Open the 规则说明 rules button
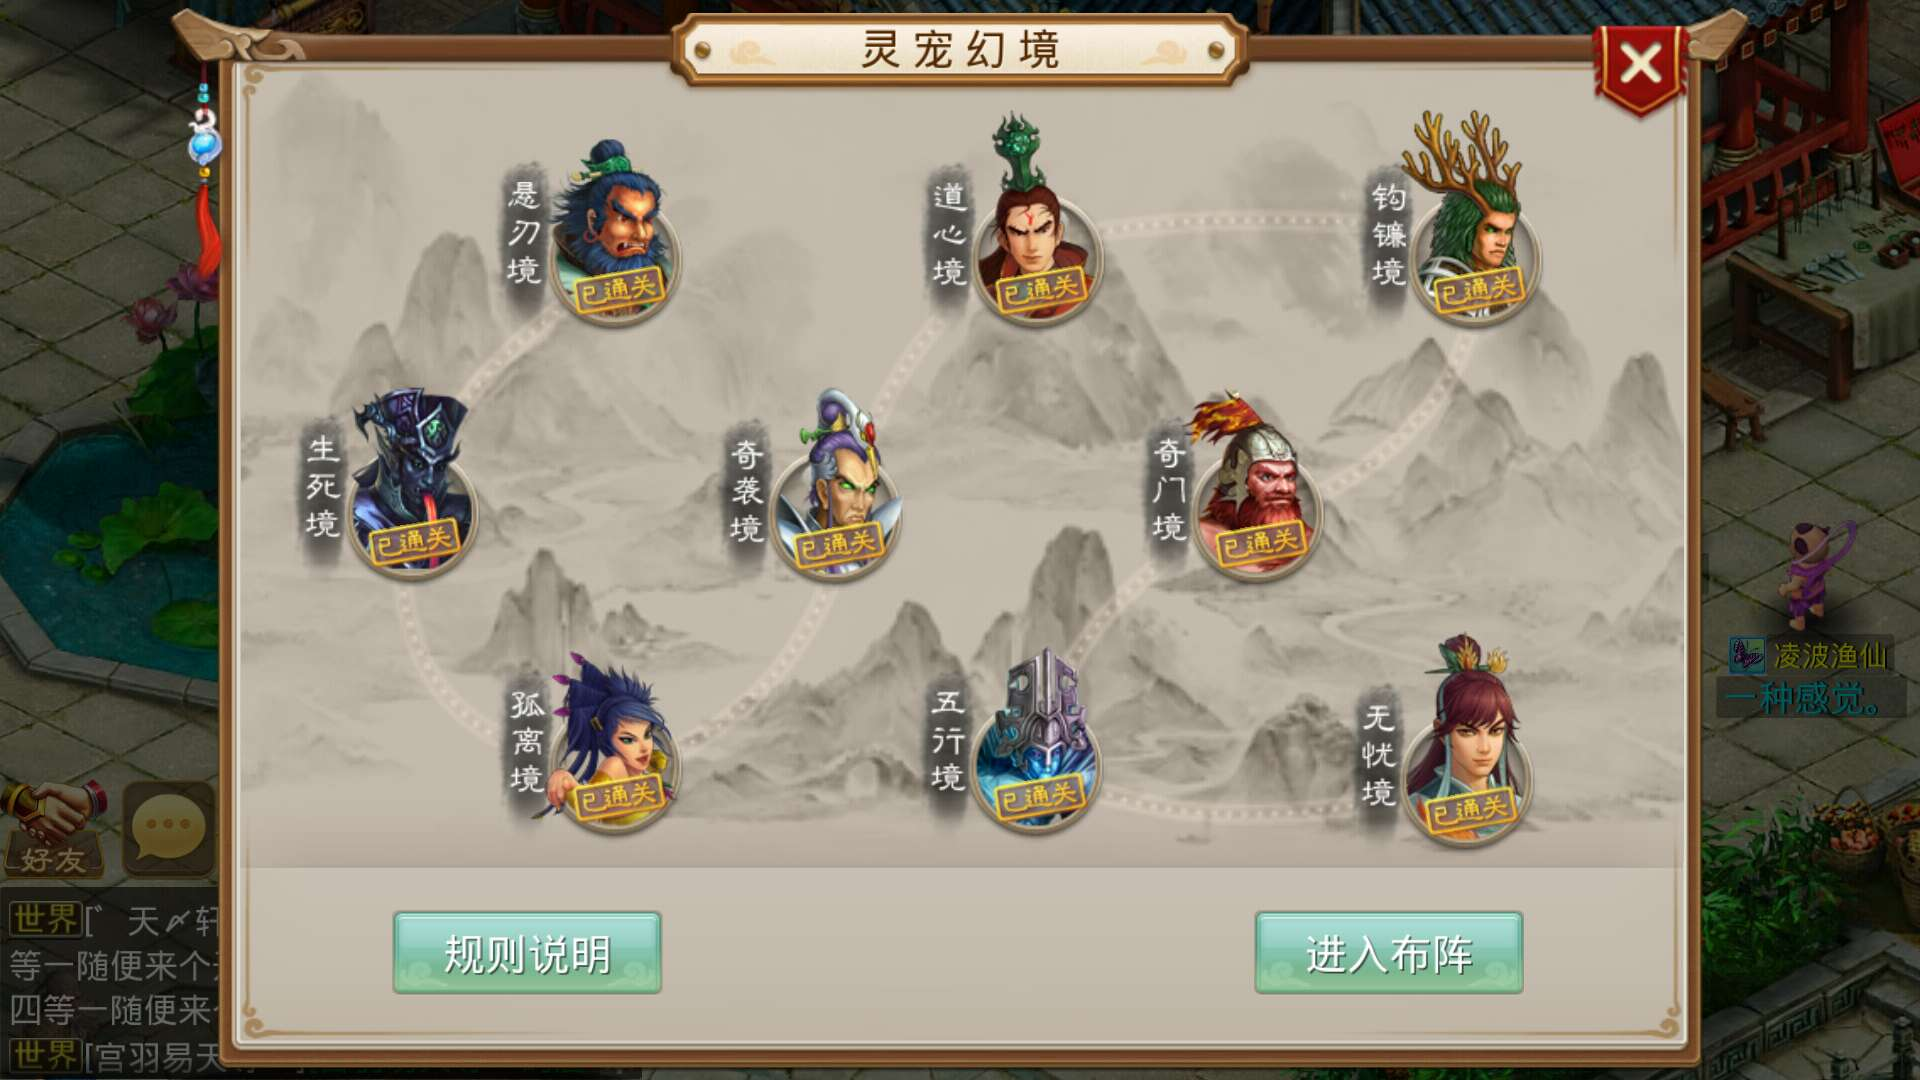This screenshot has height=1080, width=1920. tap(527, 953)
